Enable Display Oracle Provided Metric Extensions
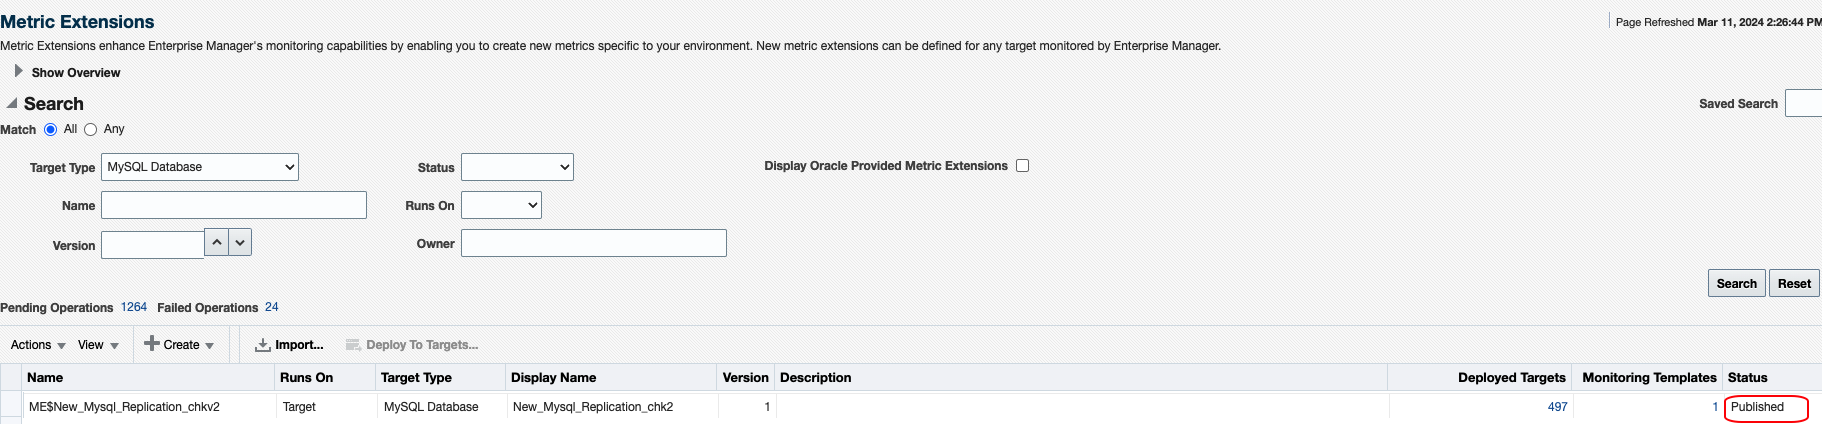The width and height of the screenshot is (1822, 424). click(1022, 166)
